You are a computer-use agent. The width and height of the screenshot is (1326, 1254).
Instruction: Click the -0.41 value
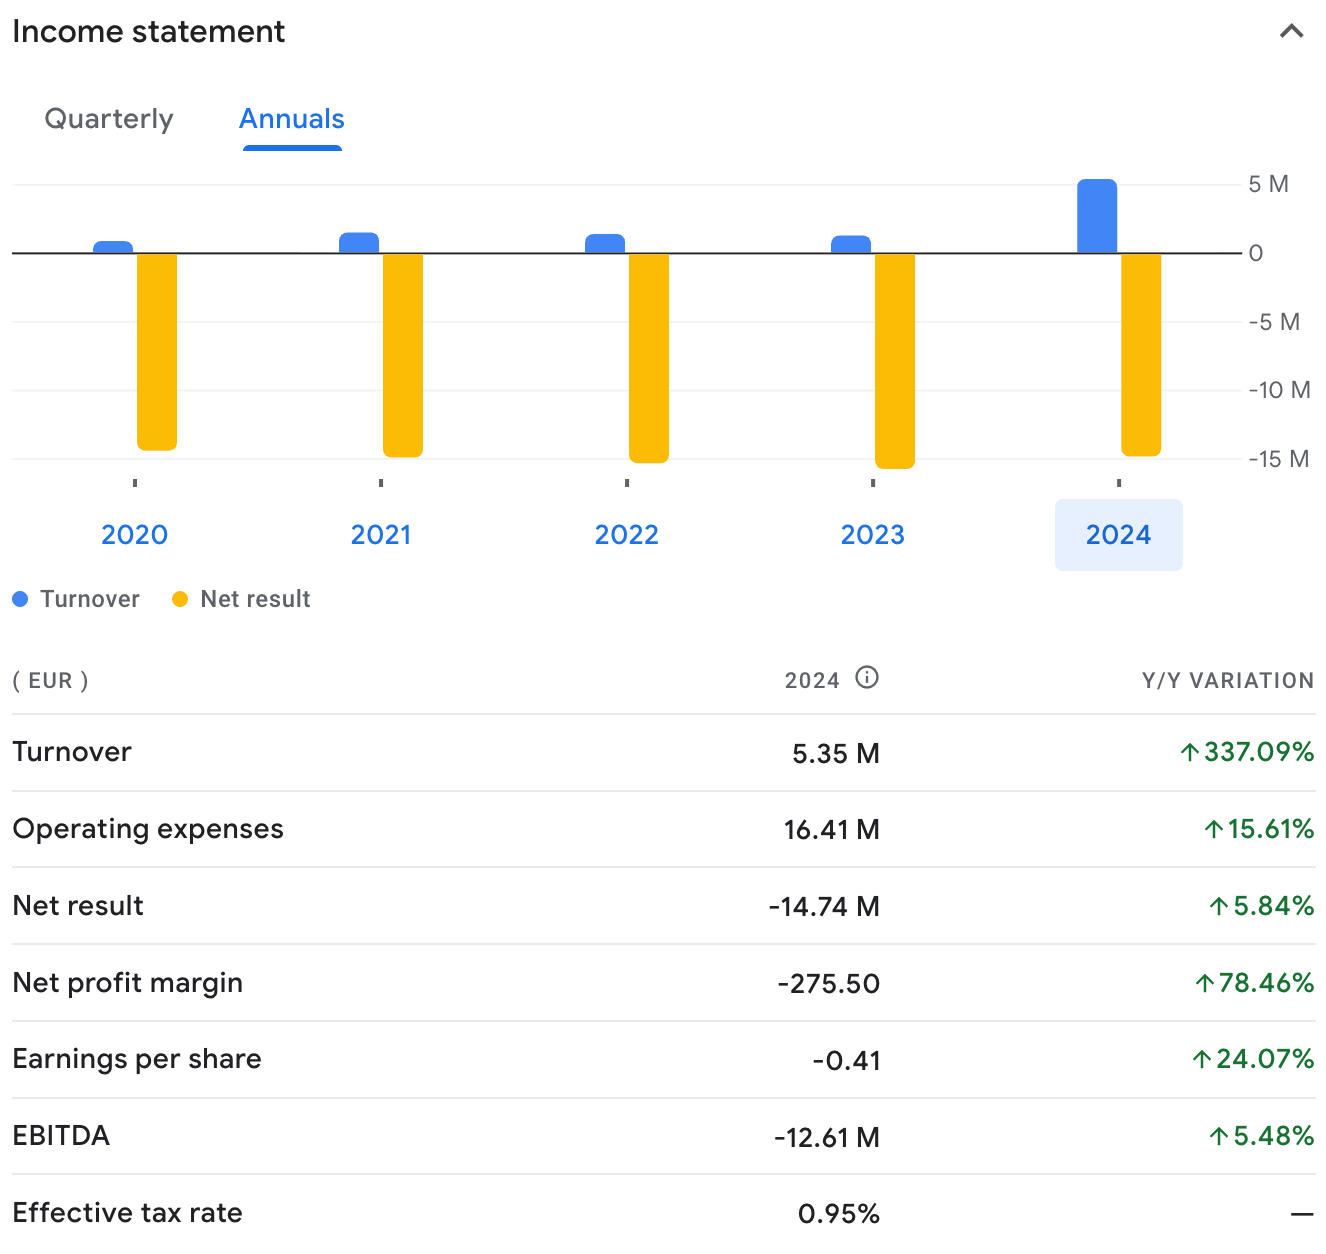[x=846, y=1061]
